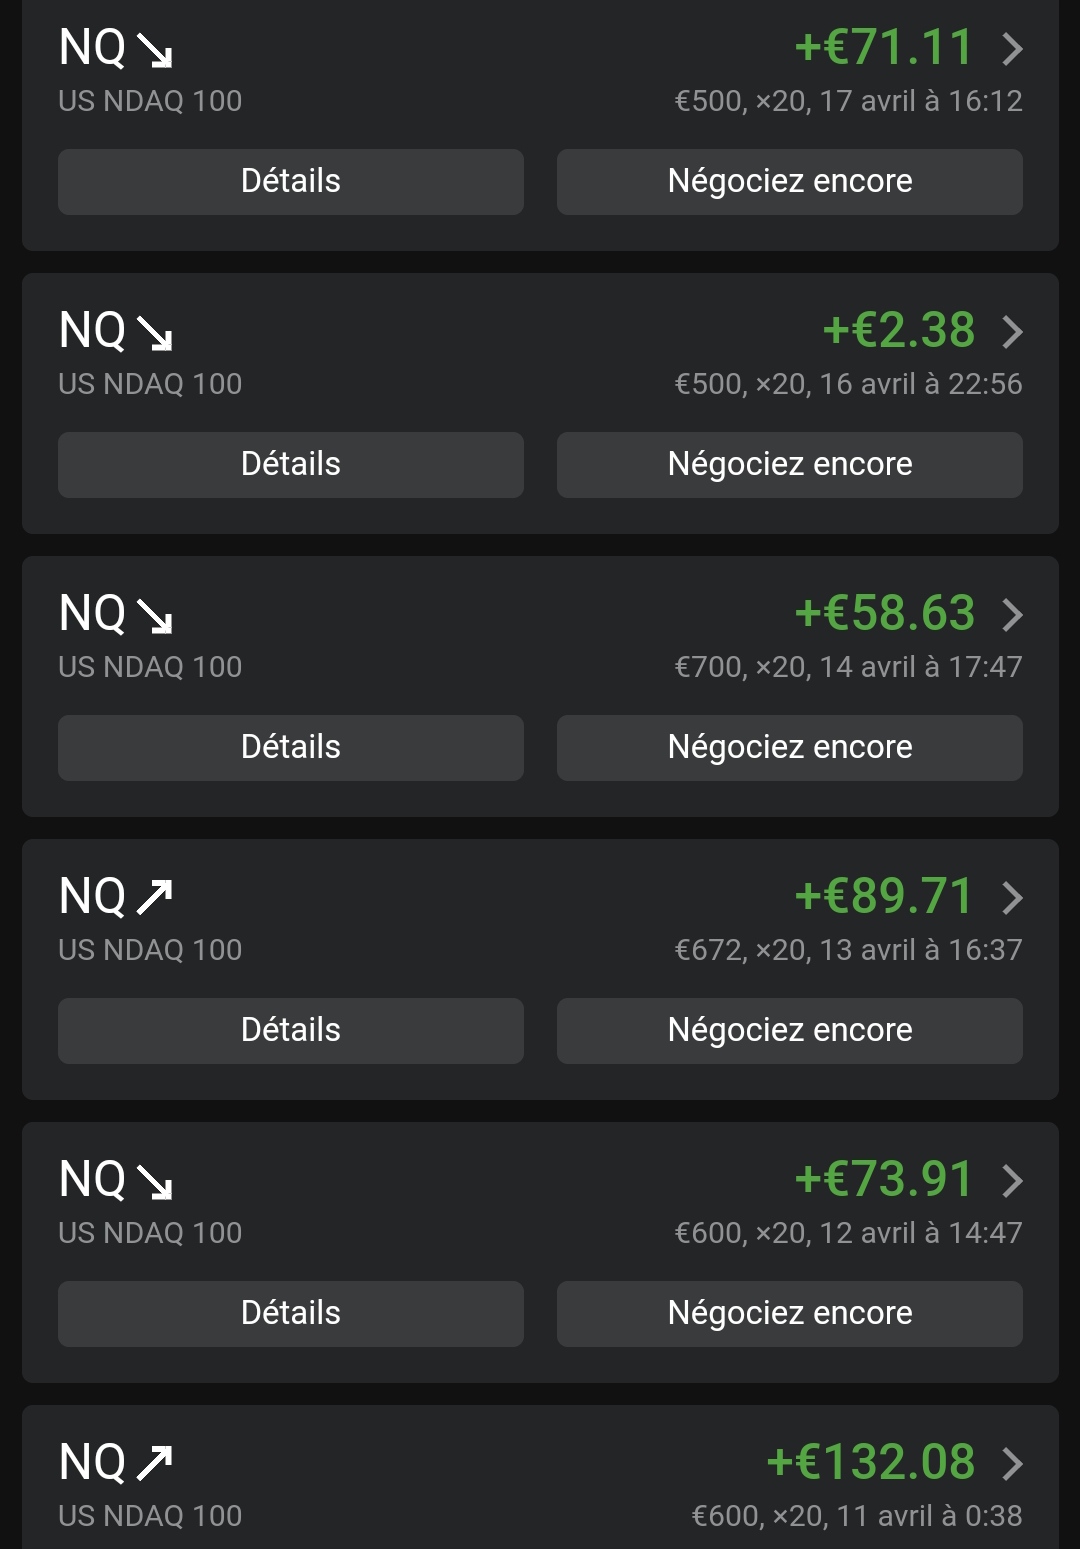Screen dimensions: 1080x1549
Task: Expand the +€71.11 trade chevron
Action: [x=1012, y=48]
